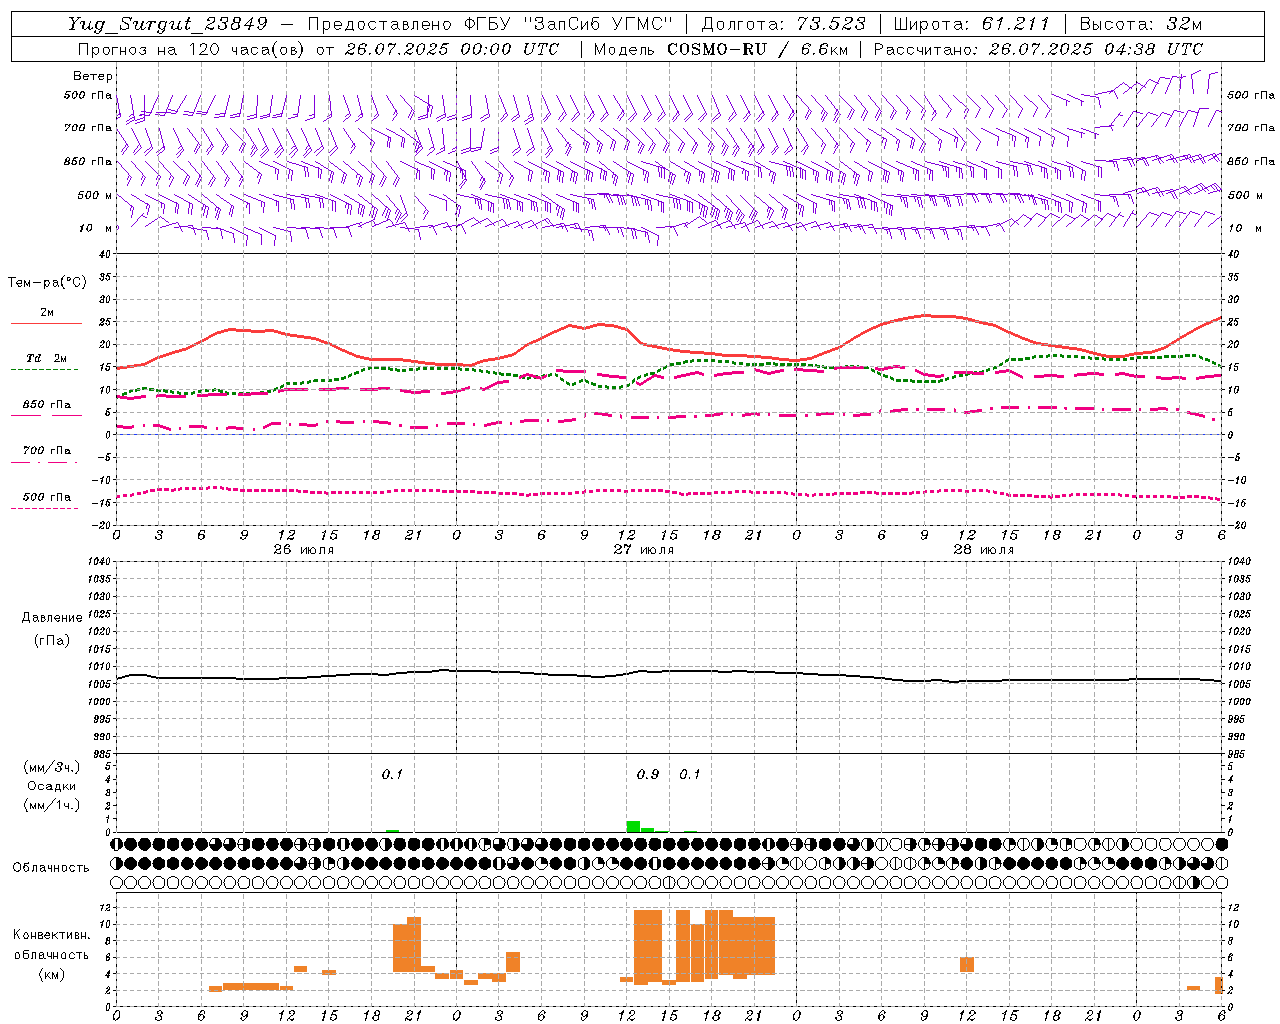This screenshot has height=1024, width=1280.
Task: Click the Осадки precipitation label
Action: pos(52,786)
